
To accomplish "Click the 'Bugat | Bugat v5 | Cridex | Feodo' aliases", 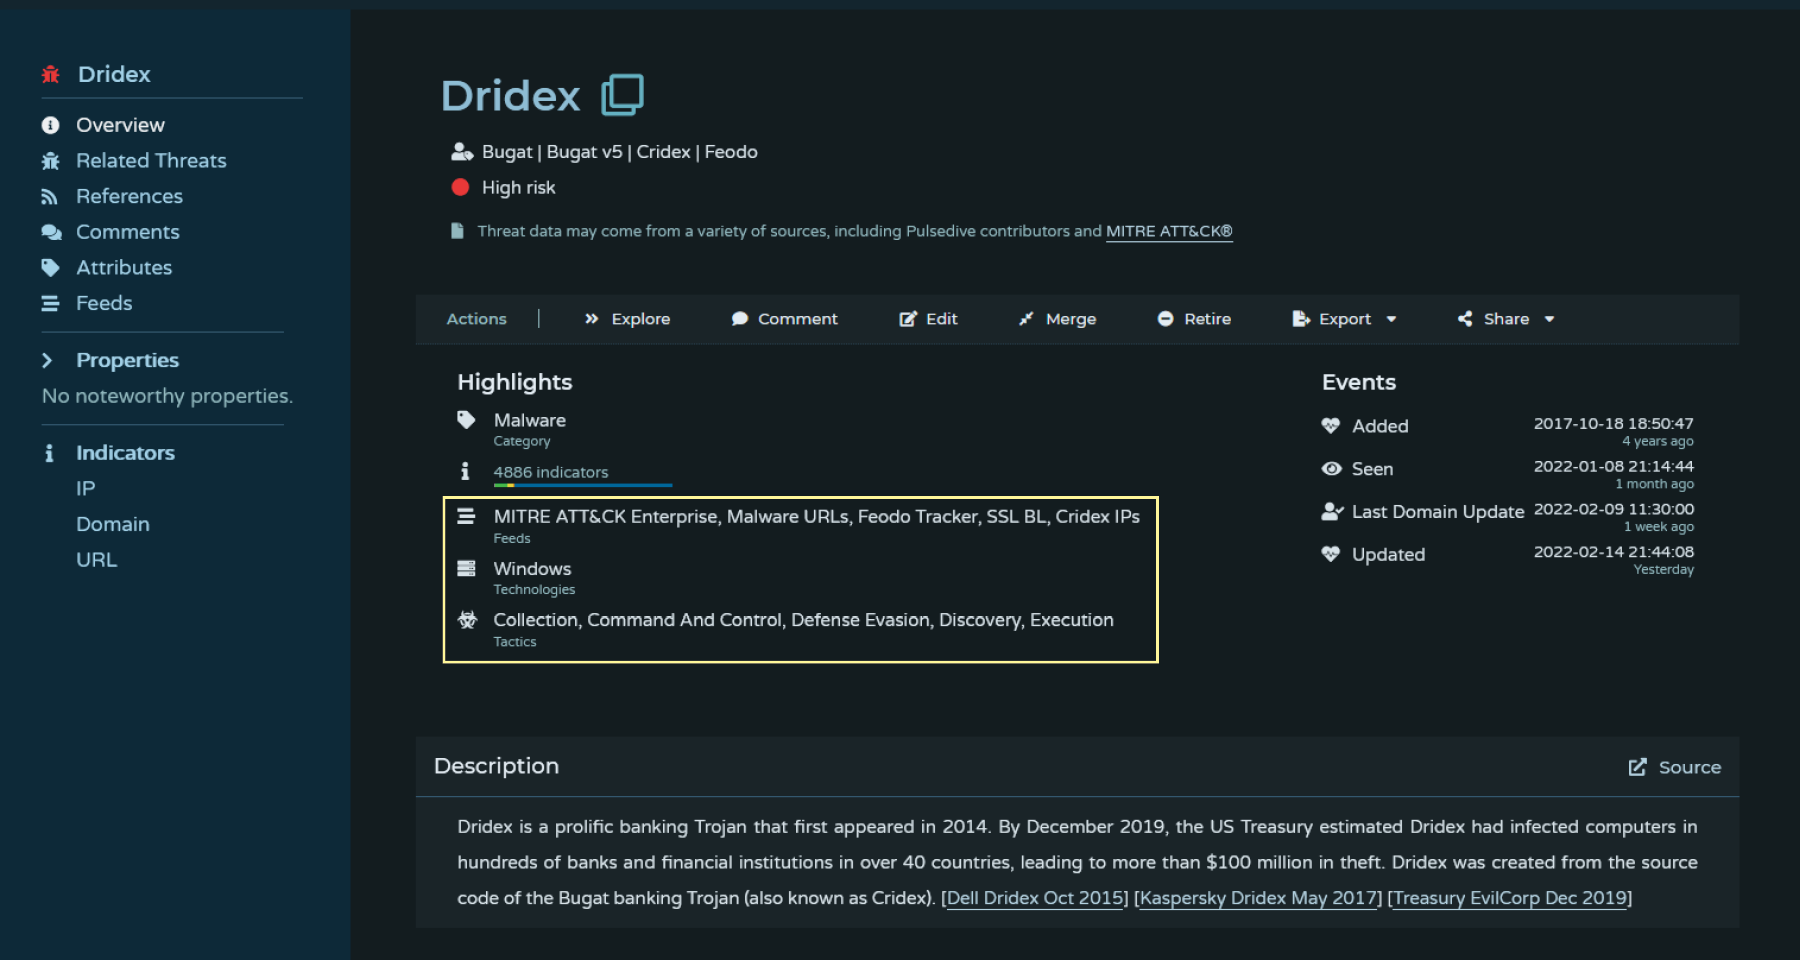I will [x=620, y=152].
